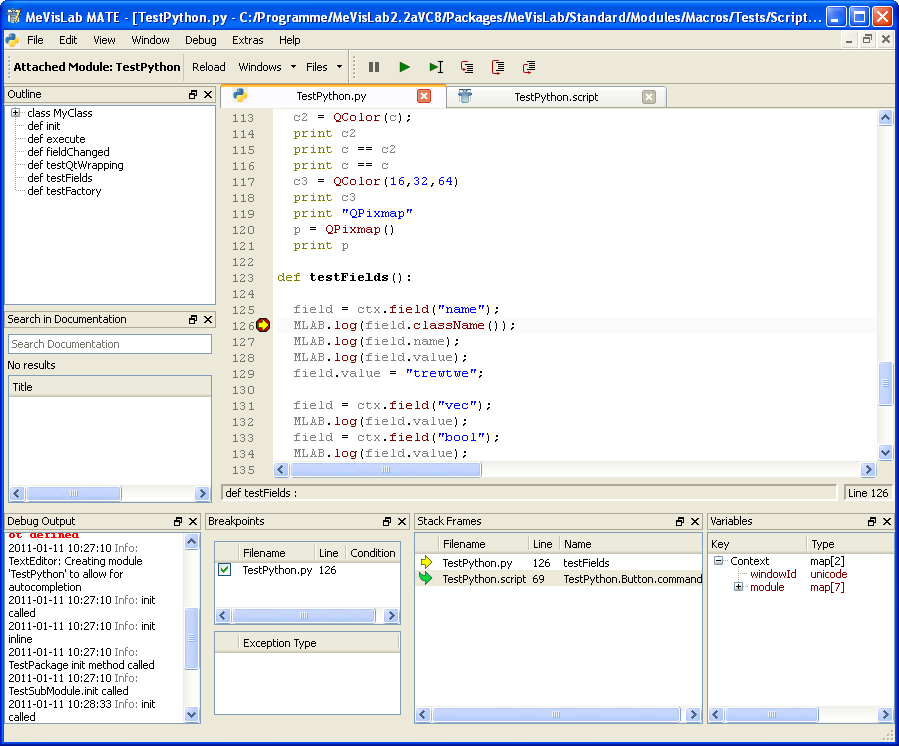Click the Key column header in Variables

[x=757, y=544]
